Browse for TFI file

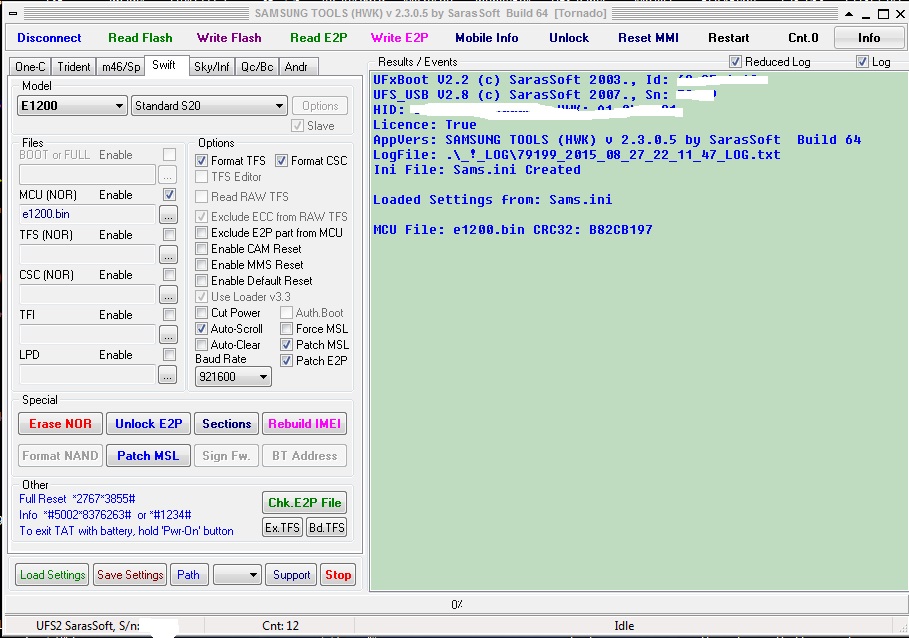tap(168, 334)
